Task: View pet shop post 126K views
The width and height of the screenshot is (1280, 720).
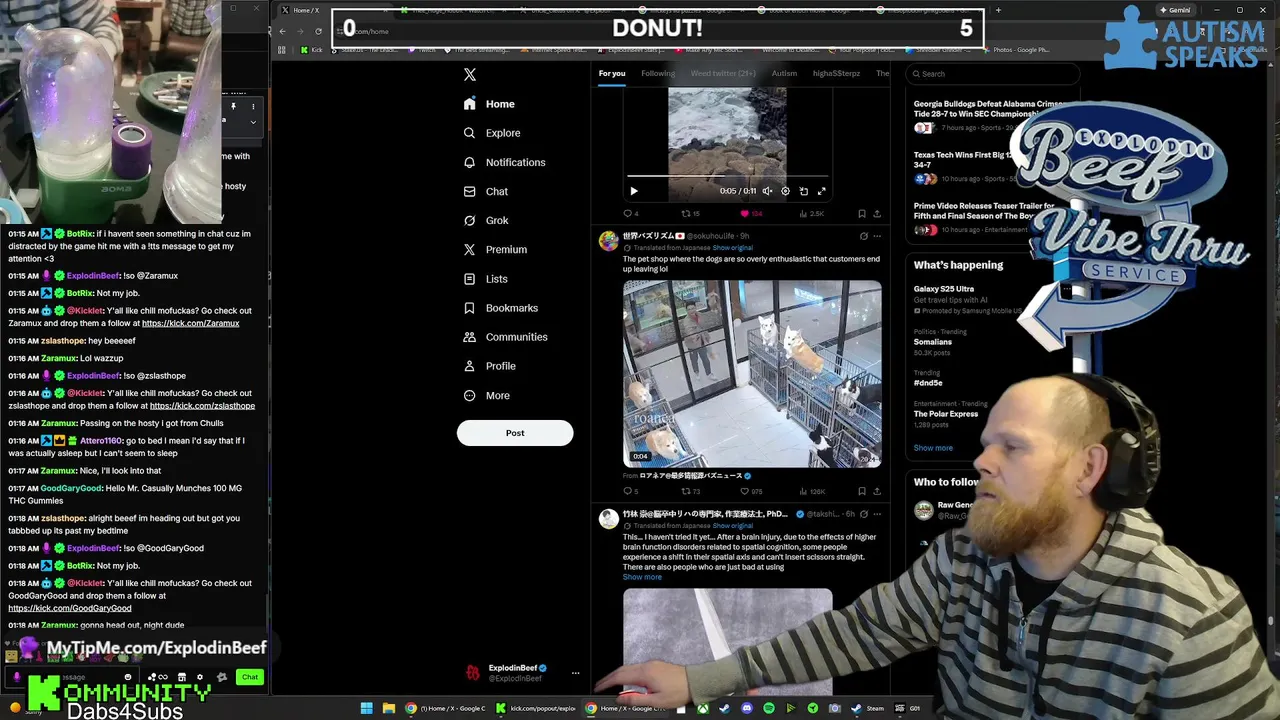Action: pos(811,491)
